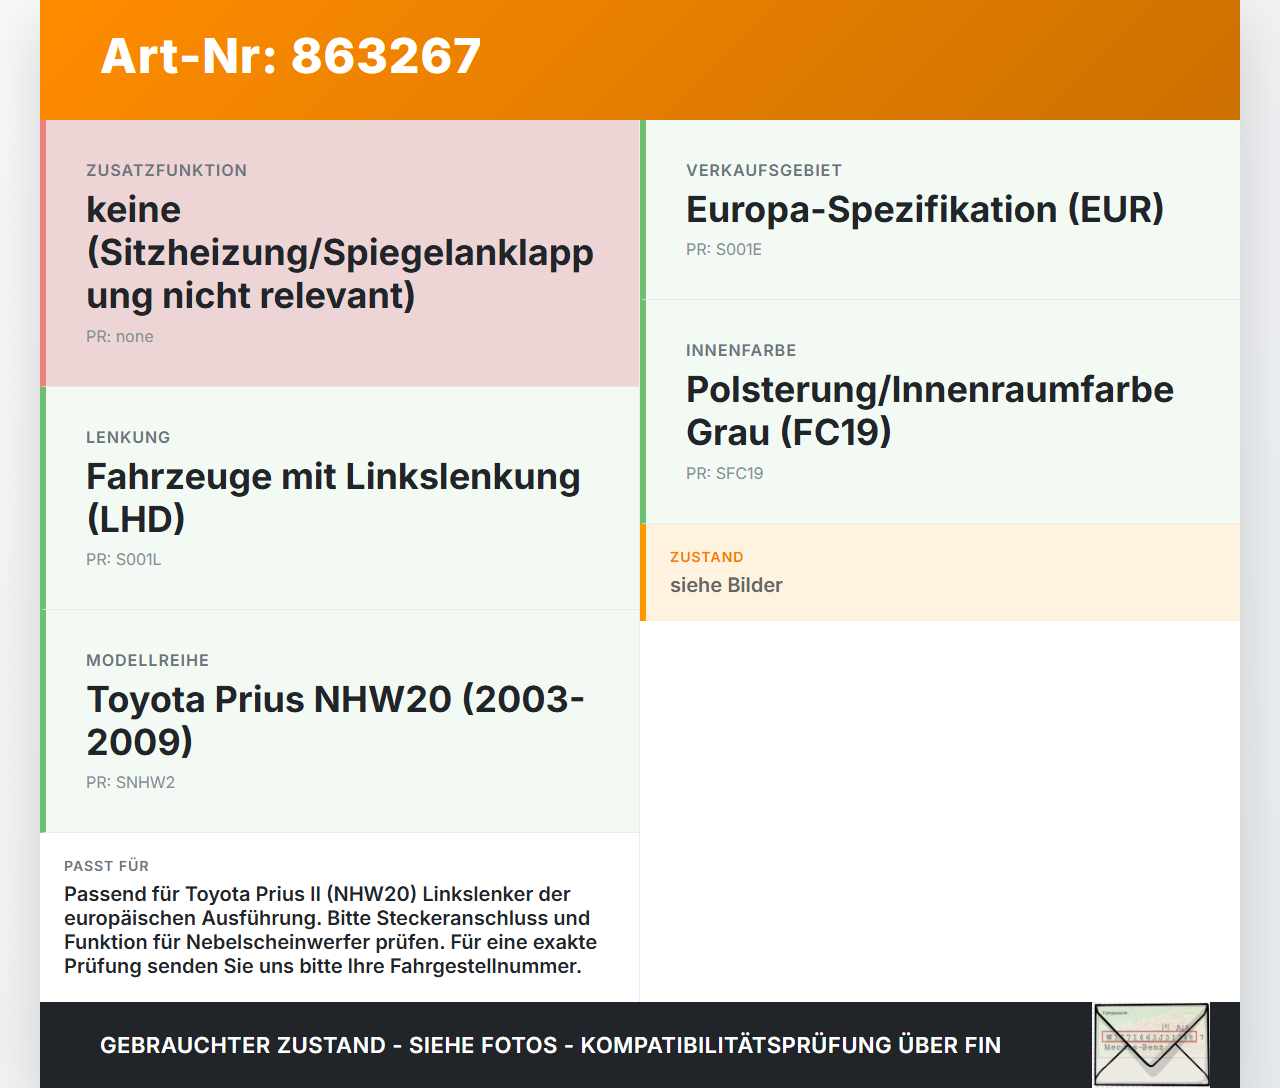This screenshot has width=1280, height=1089.
Task: Click the 'Art-Nr: 863267' heading
Action: tap(291, 56)
